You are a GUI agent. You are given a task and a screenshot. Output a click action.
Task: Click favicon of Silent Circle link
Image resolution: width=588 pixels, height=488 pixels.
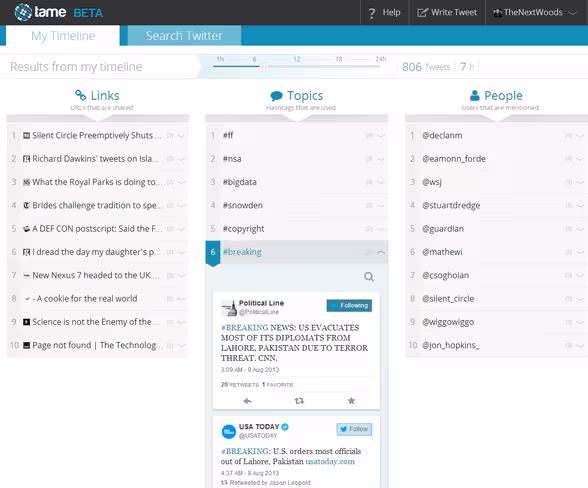coord(26,135)
